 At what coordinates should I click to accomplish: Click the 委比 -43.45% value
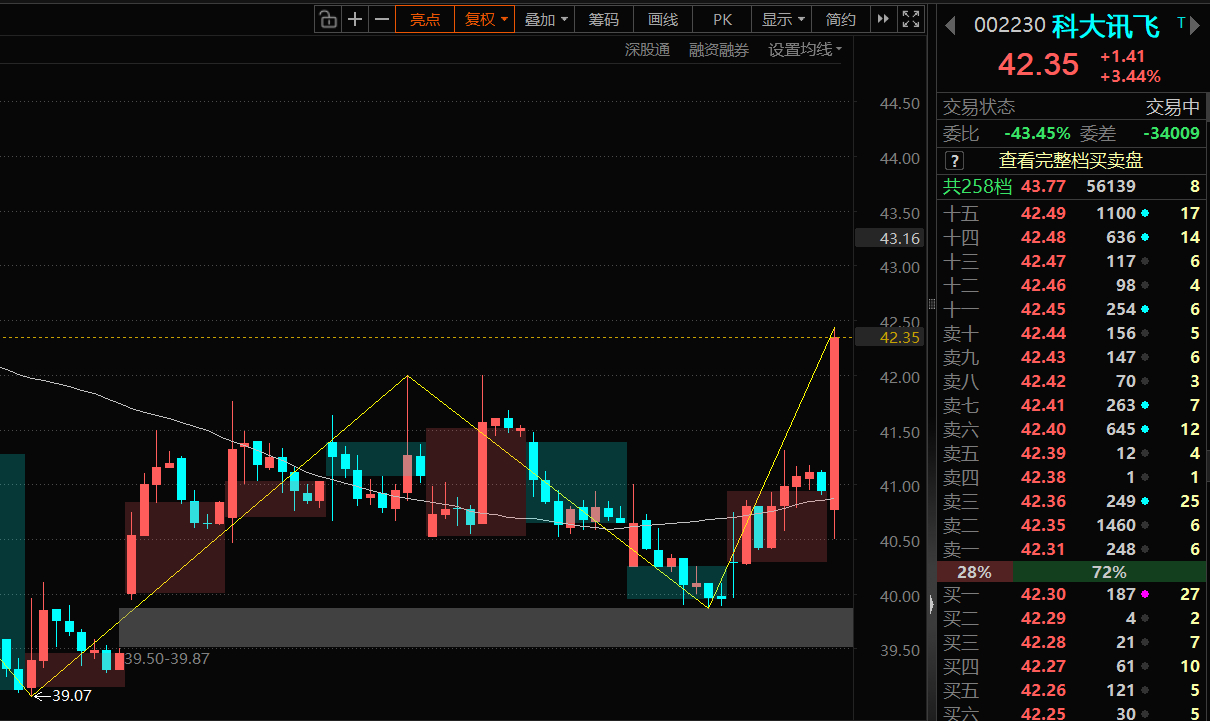(1037, 133)
